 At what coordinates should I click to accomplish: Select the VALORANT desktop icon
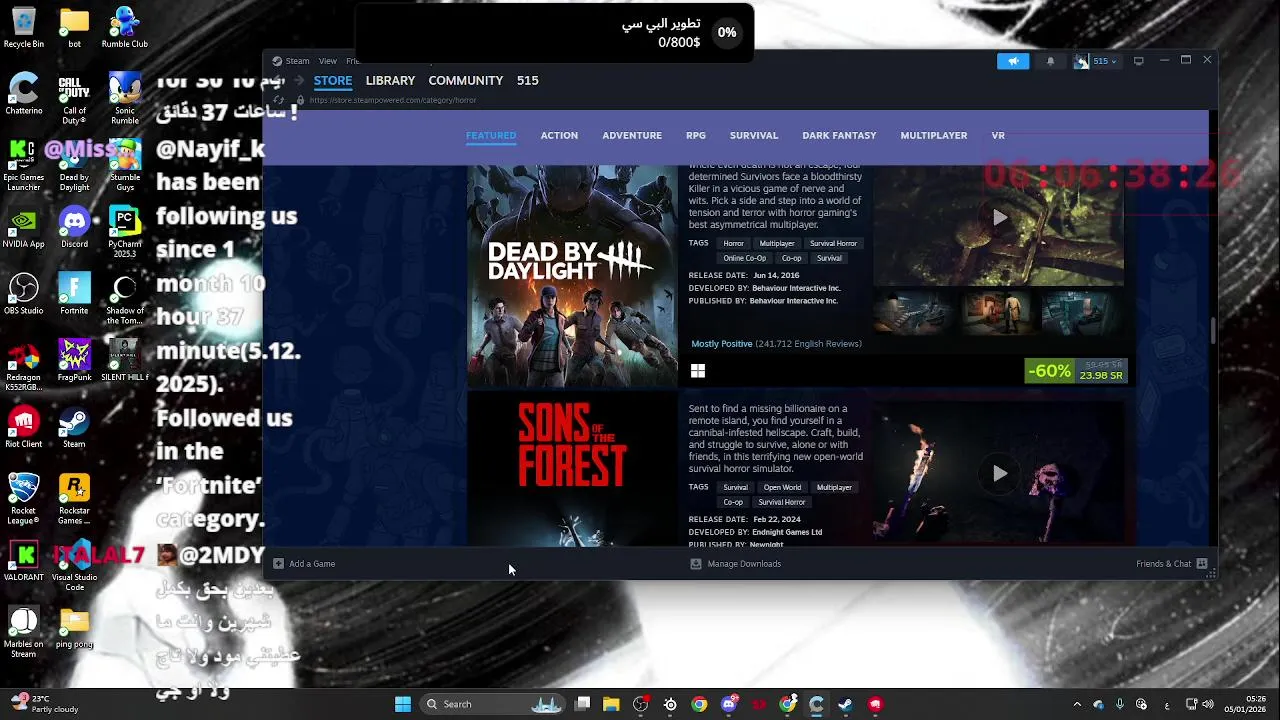[24, 561]
